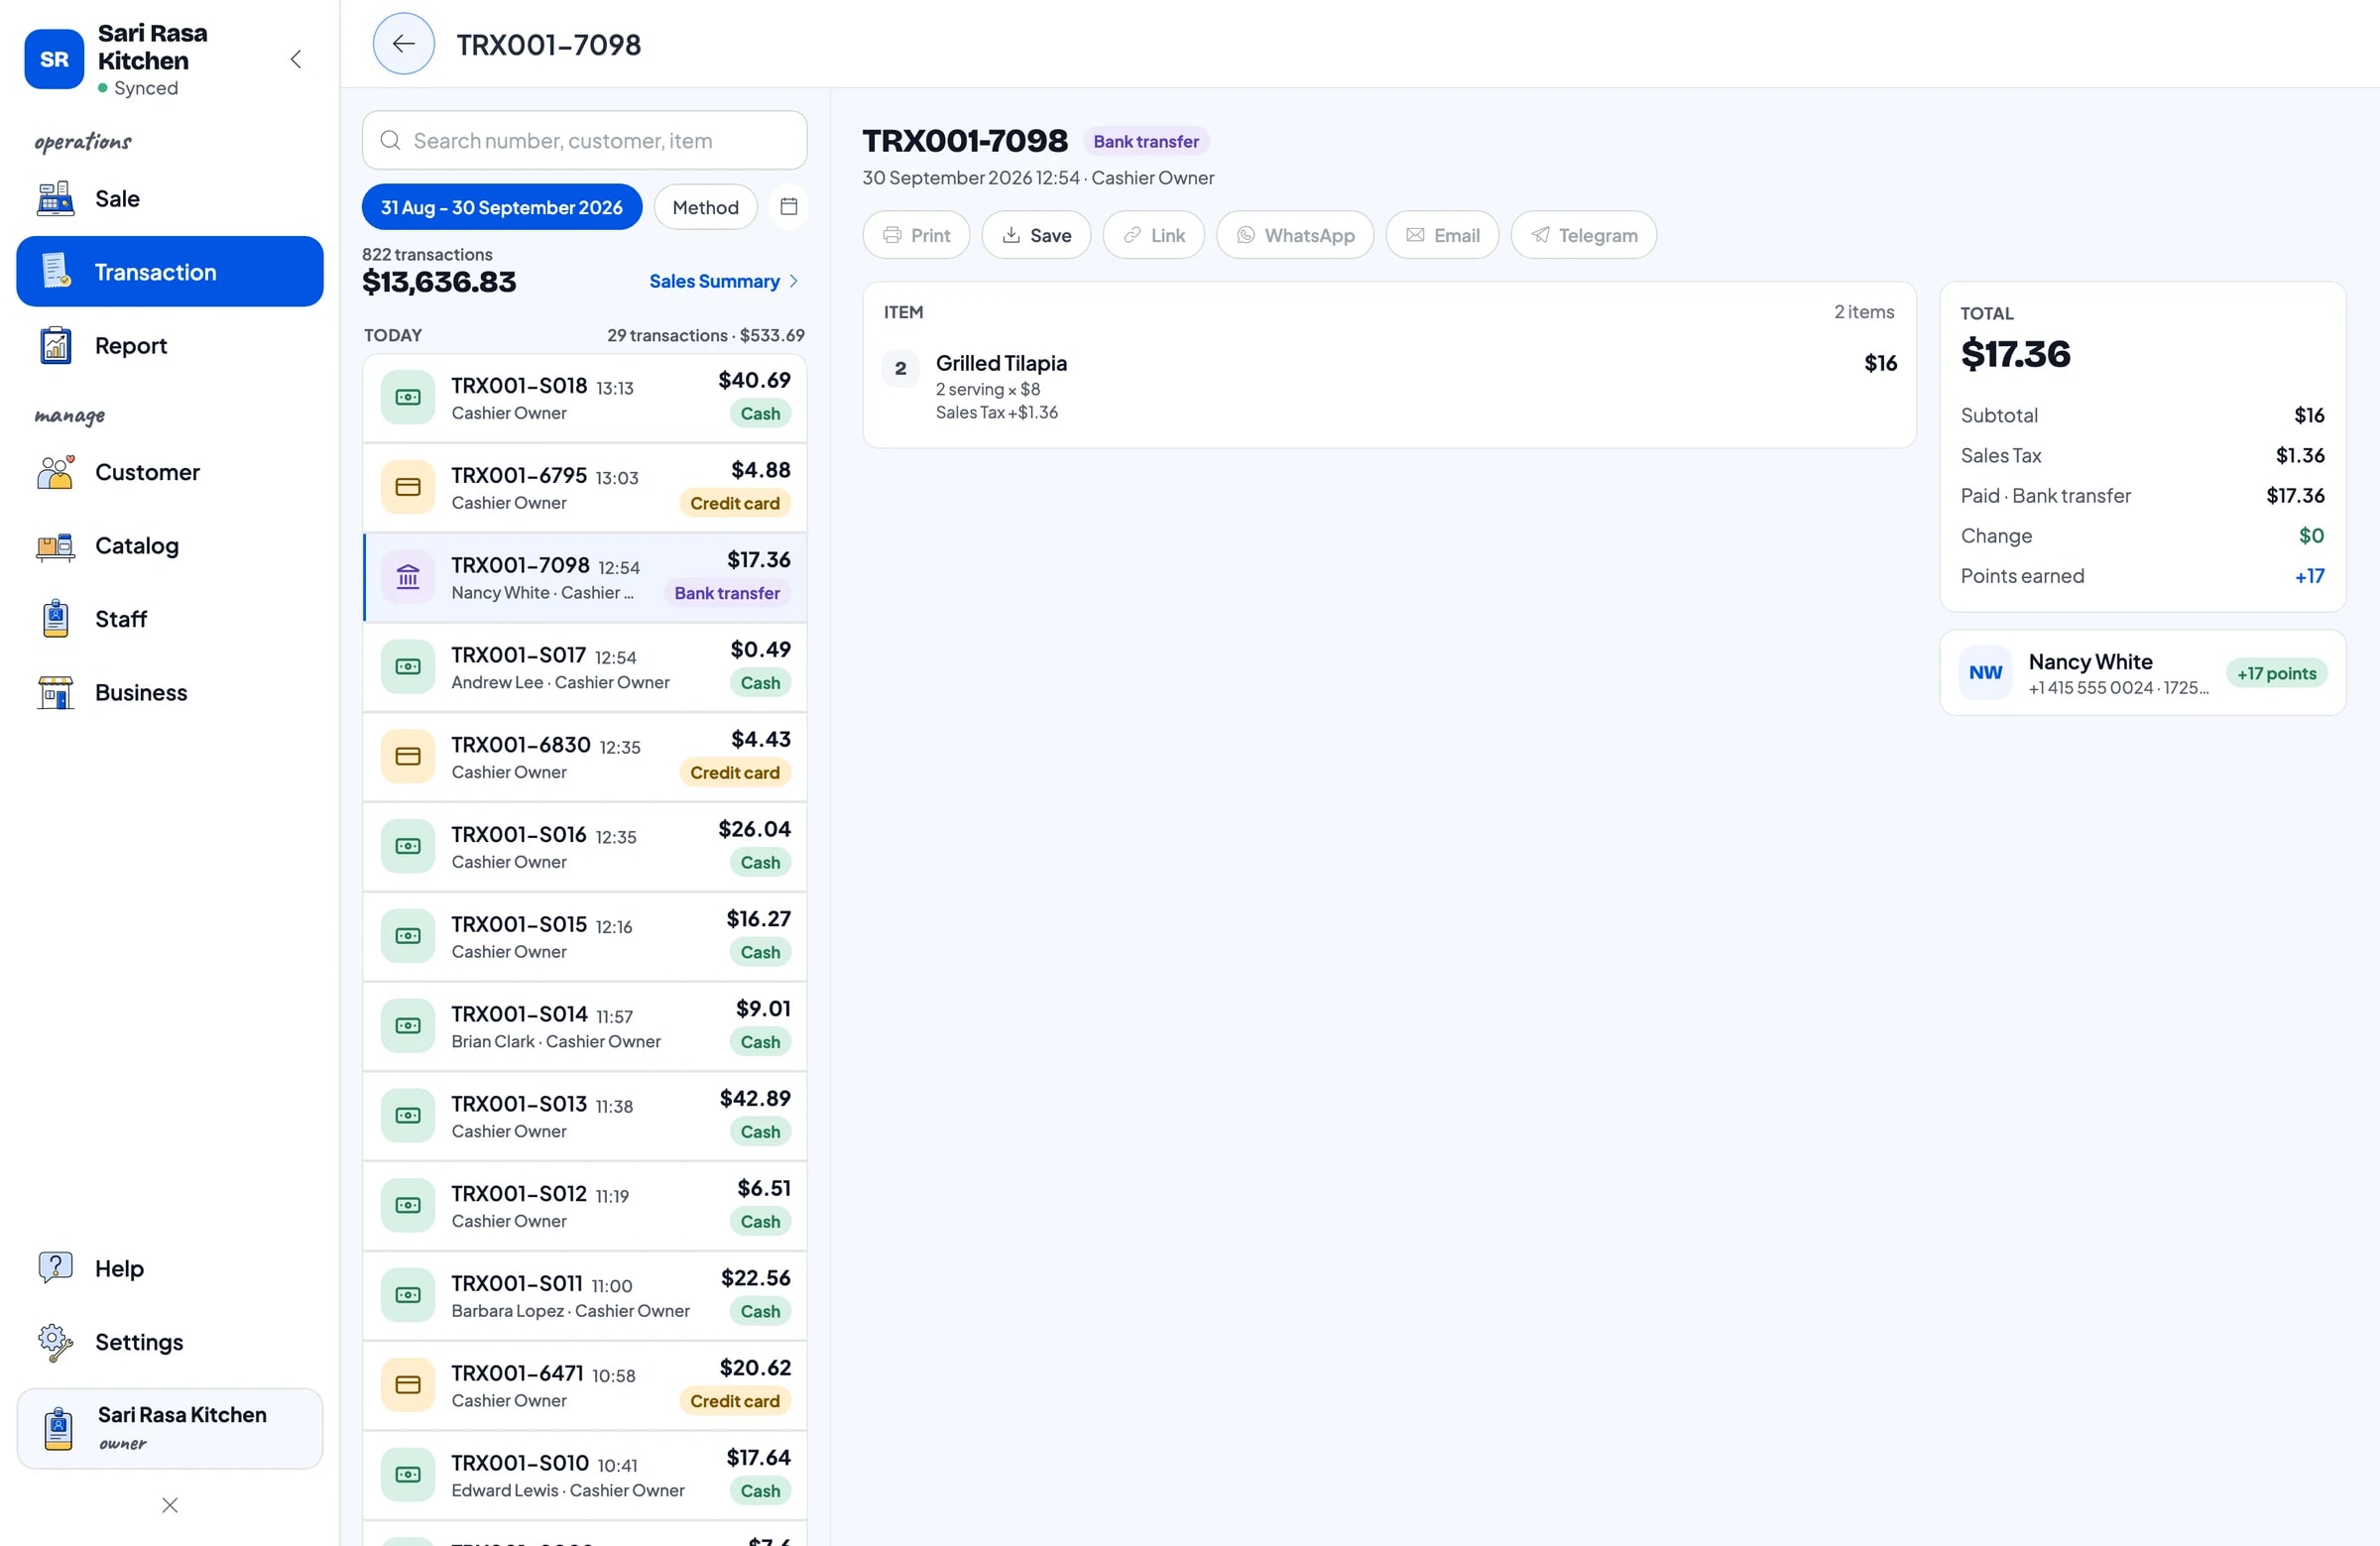Click the Help question mark icon
The width and height of the screenshot is (2380, 1546).
[55, 1267]
